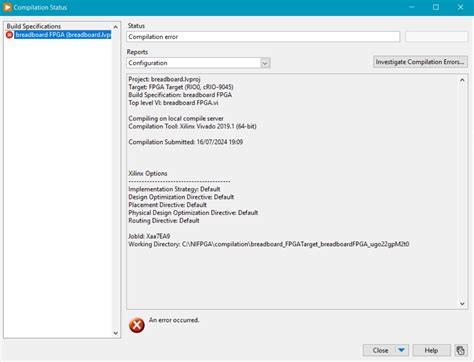Image resolution: width=474 pixels, height=362 pixels.
Task: Click the icon button right of Help
Action: click(460, 350)
